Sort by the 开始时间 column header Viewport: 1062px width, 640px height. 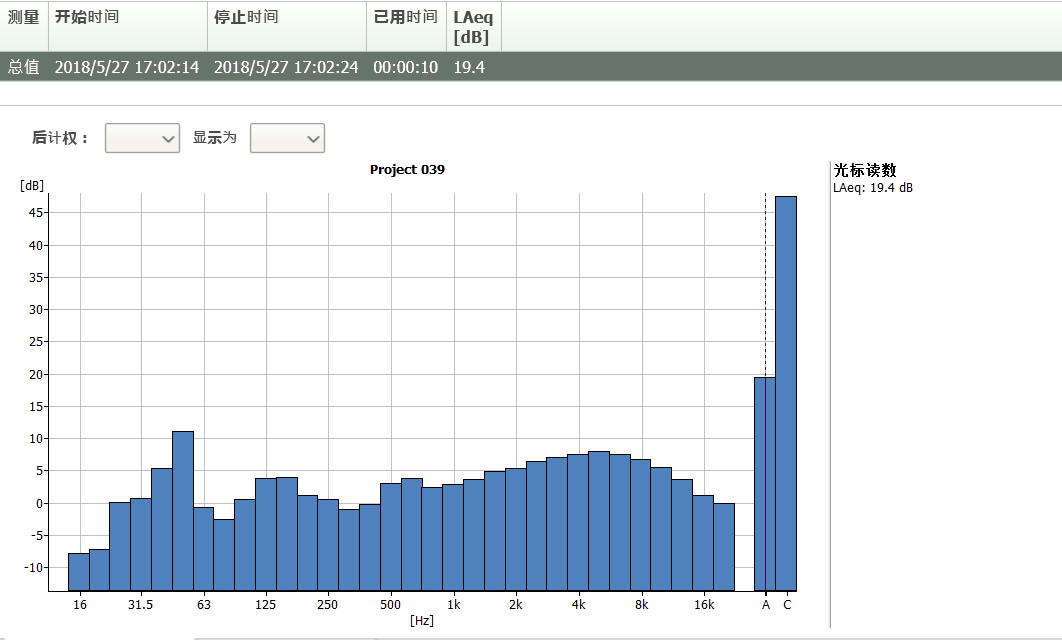pos(87,18)
